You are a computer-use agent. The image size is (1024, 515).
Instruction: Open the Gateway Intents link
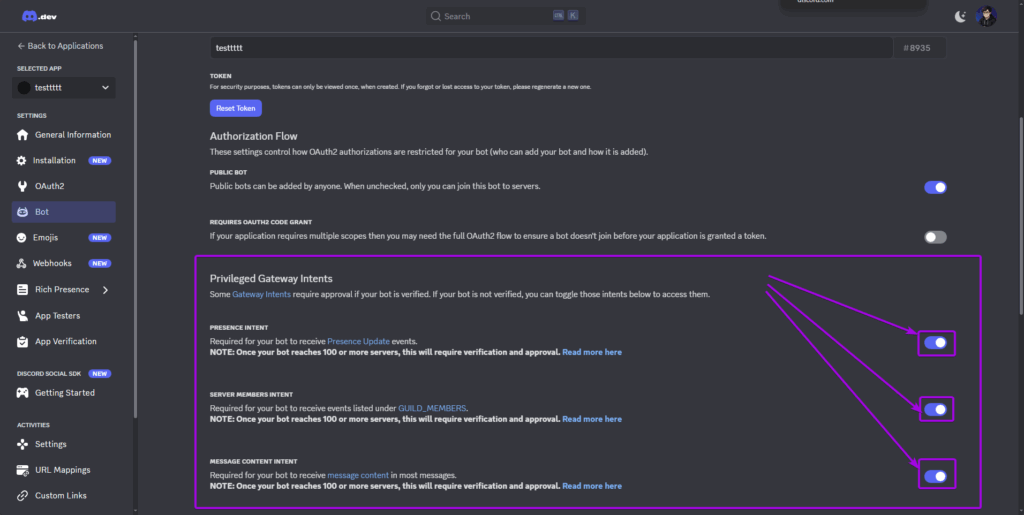click(x=261, y=295)
